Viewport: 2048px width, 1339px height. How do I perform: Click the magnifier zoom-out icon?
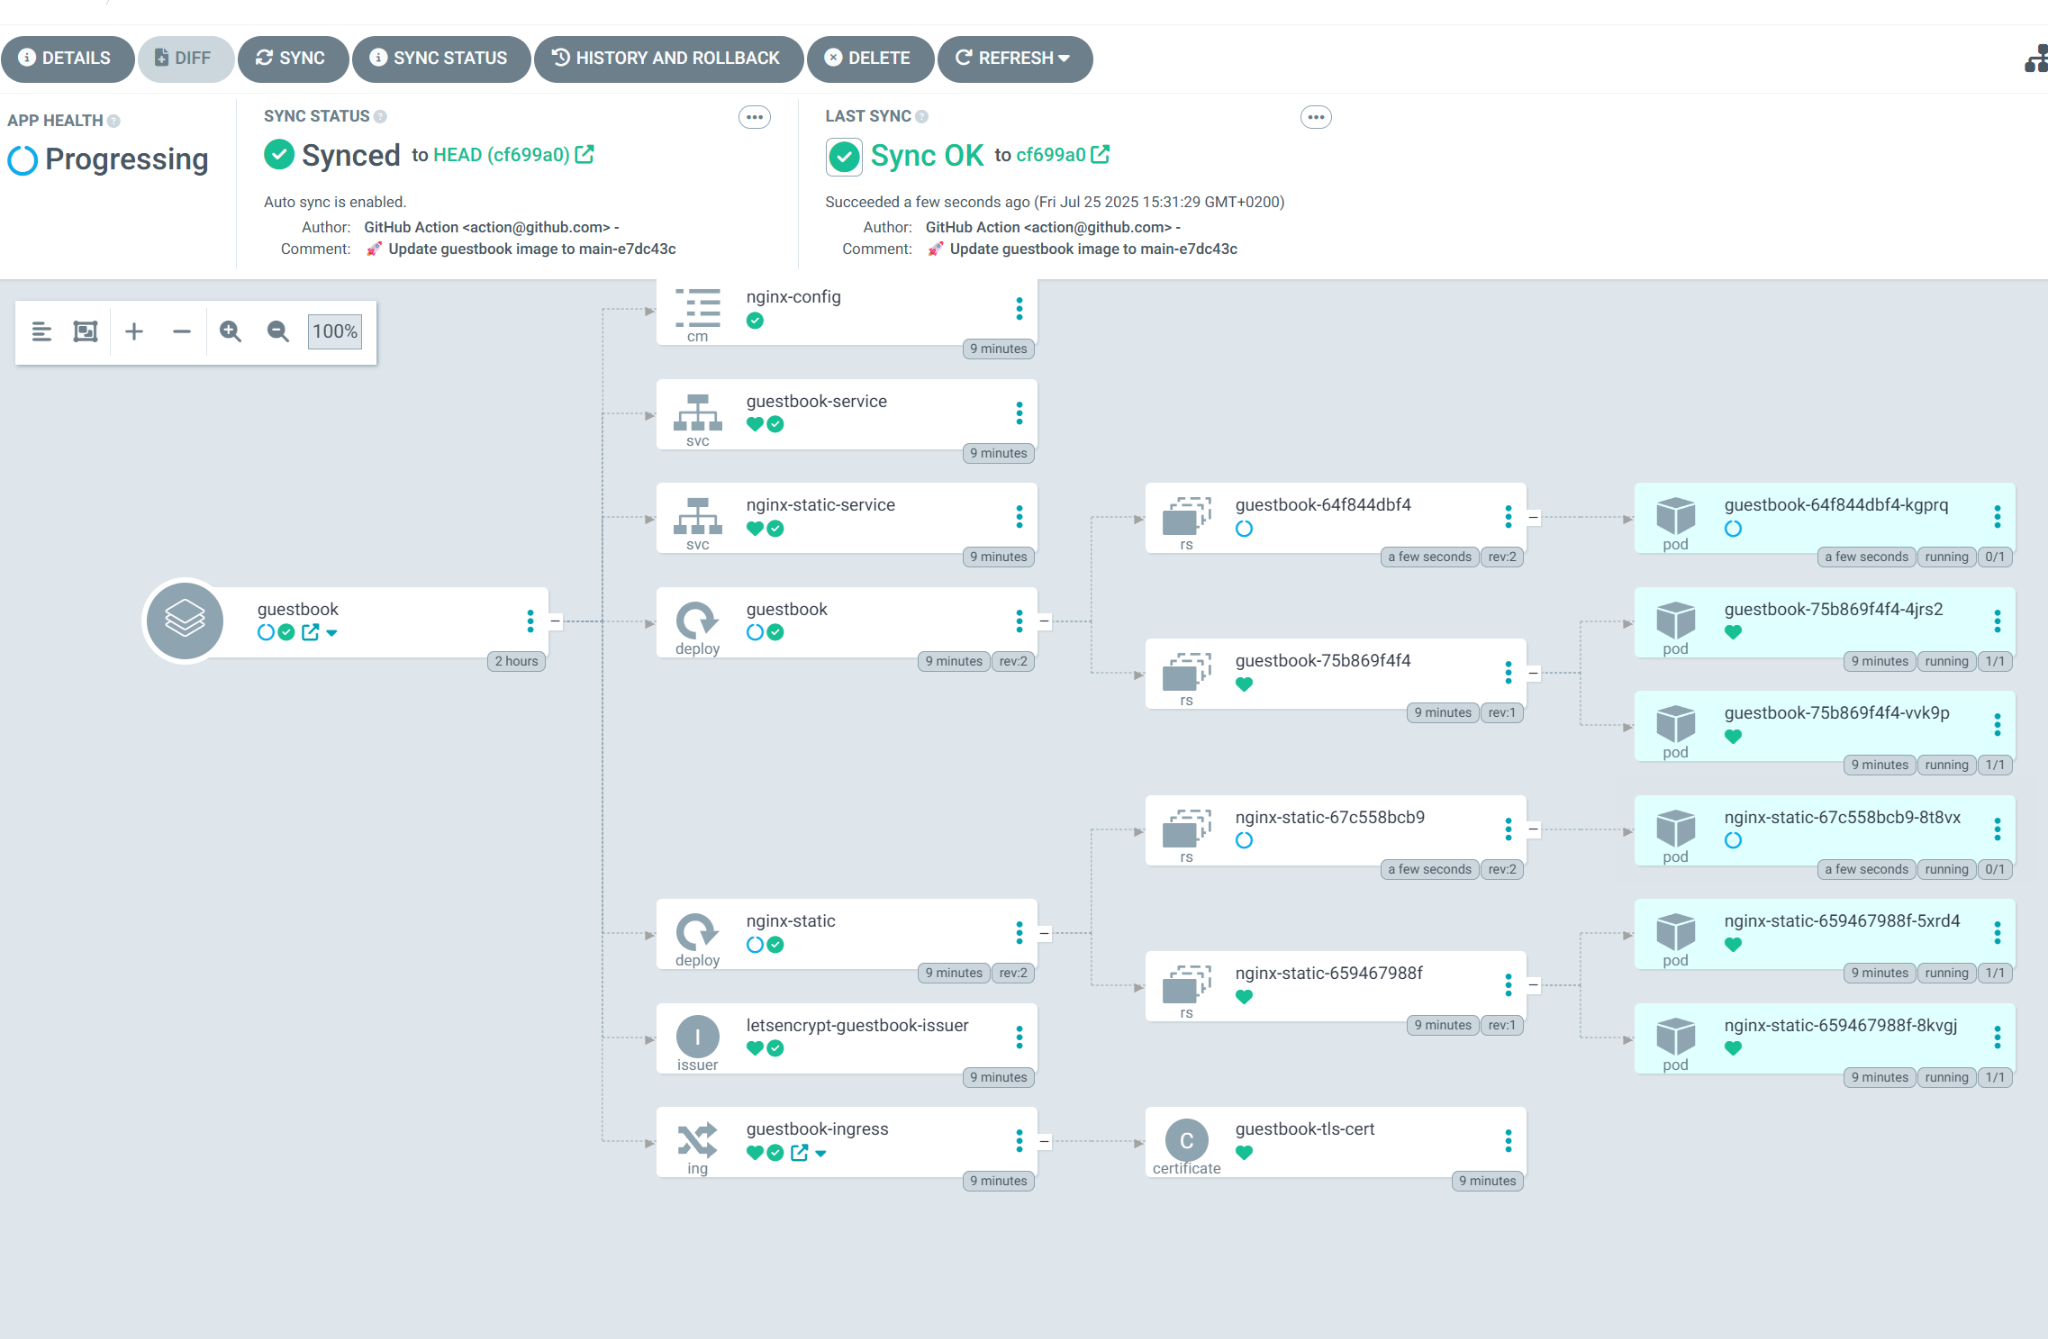[278, 331]
